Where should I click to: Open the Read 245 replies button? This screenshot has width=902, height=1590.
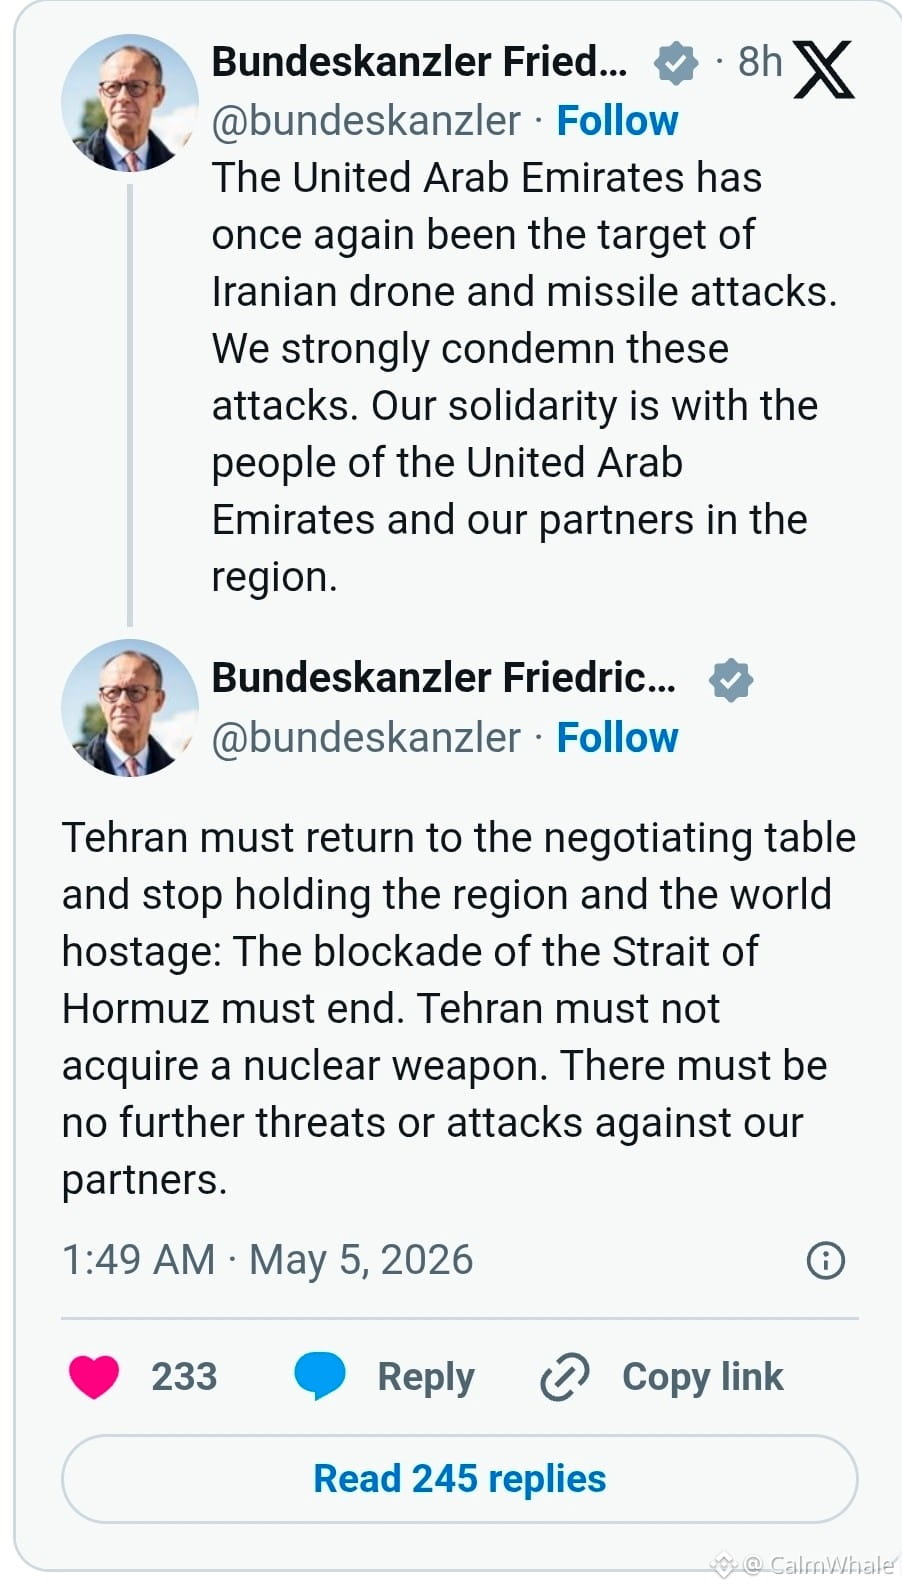coord(460,1479)
